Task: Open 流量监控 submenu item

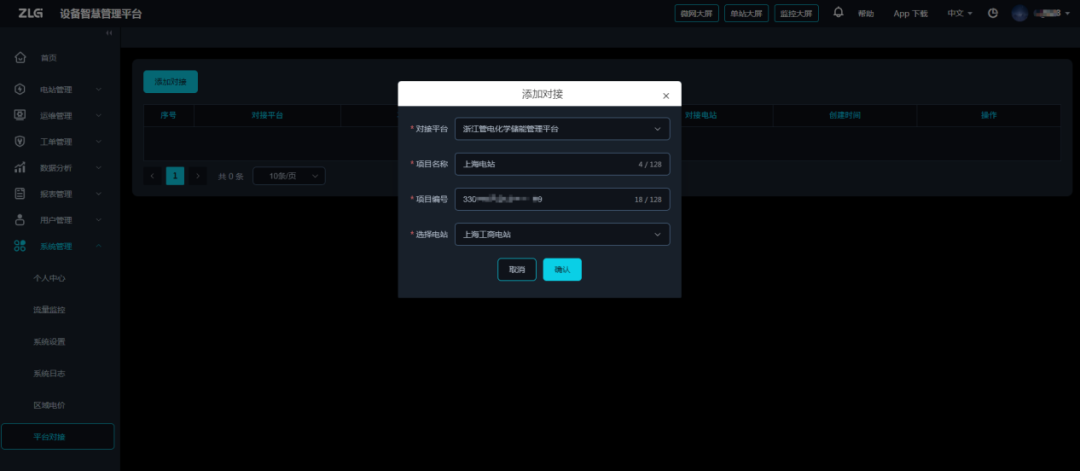Action: 50,310
